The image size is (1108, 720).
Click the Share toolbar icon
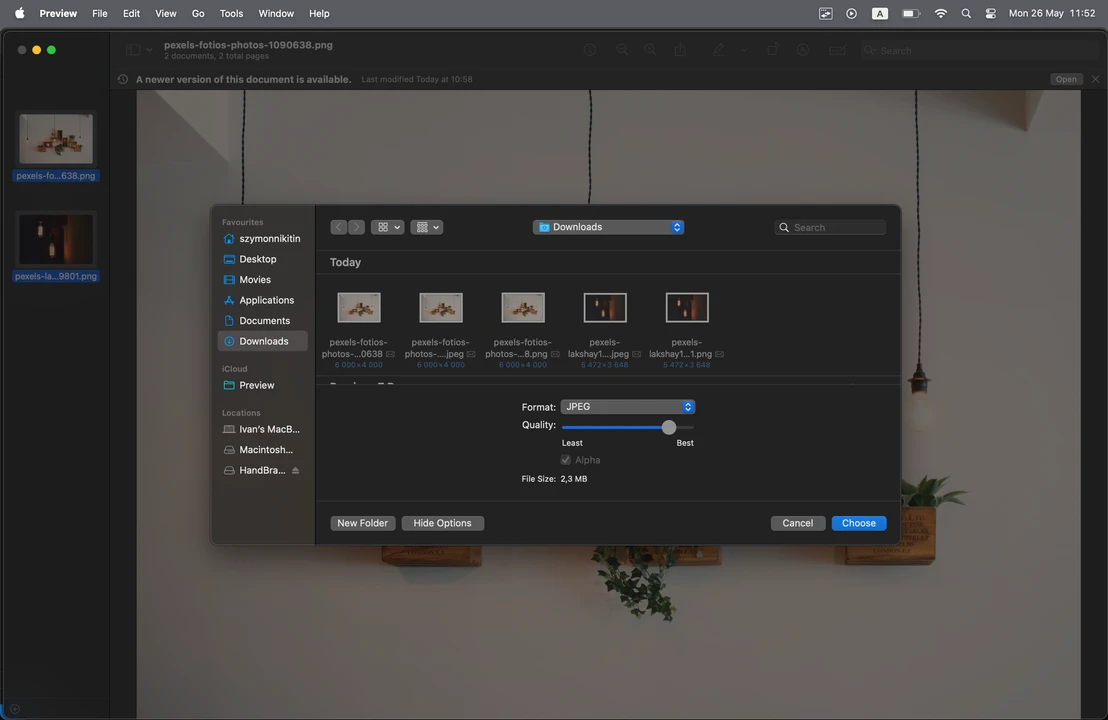[x=680, y=49]
